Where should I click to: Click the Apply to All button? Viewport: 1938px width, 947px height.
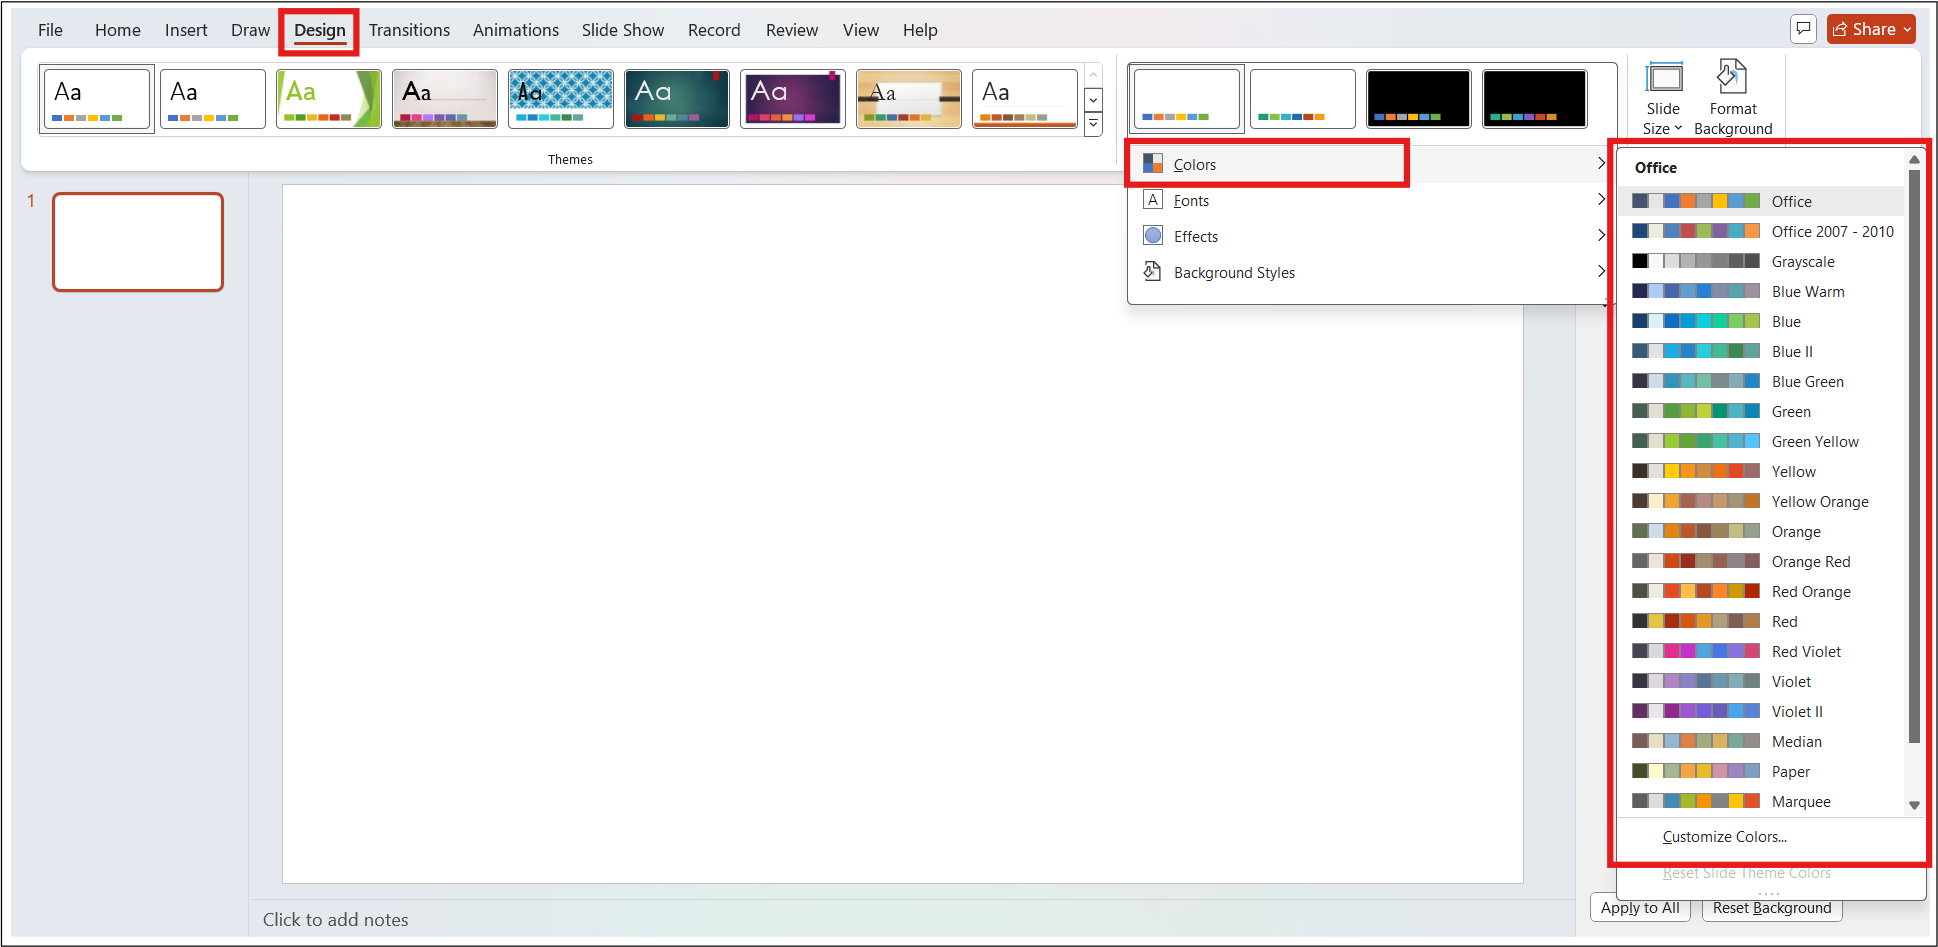coord(1639,907)
